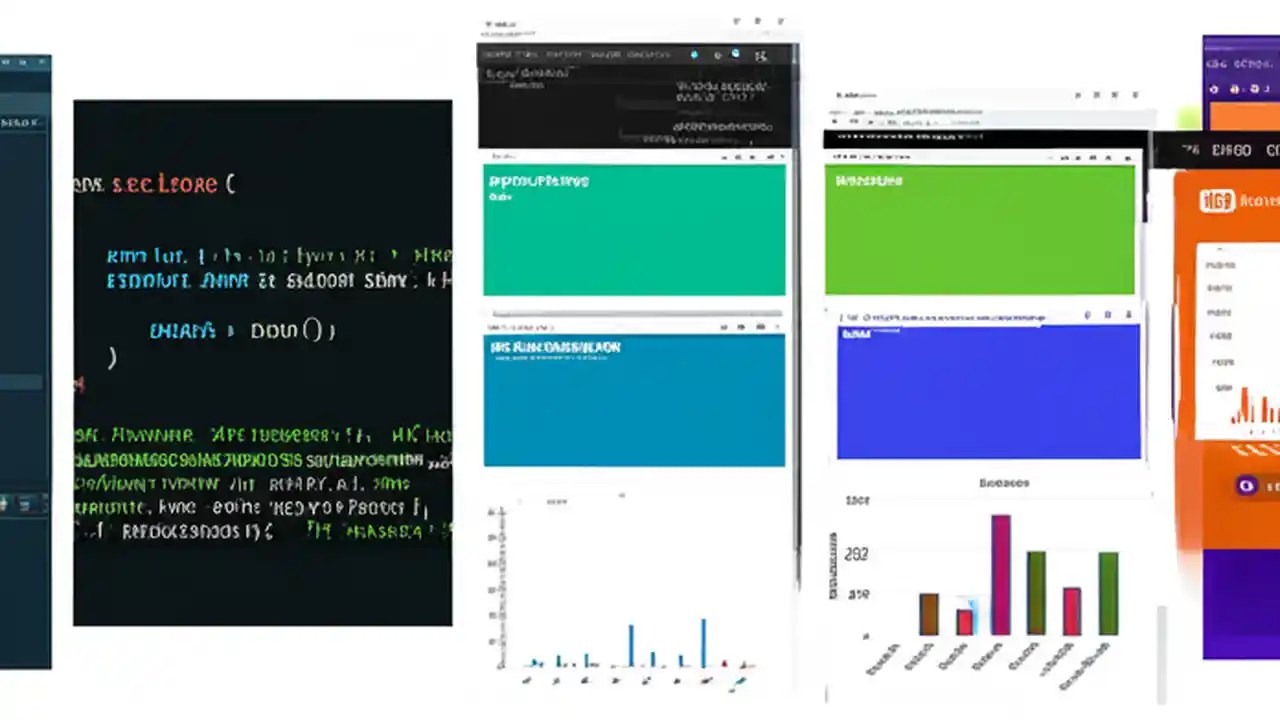Expand the list item in the orange panel sidebar
Image resolution: width=1280 pixels, height=720 pixels.
pos(1220,265)
